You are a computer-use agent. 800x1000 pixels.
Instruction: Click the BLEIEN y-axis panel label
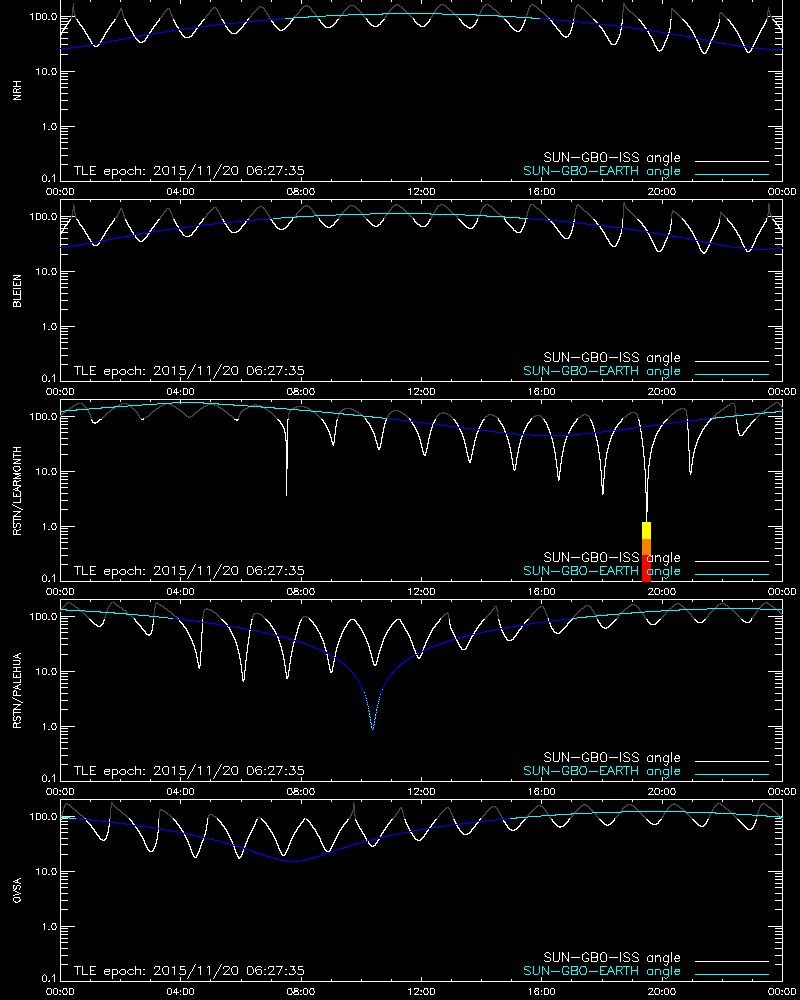point(17,291)
